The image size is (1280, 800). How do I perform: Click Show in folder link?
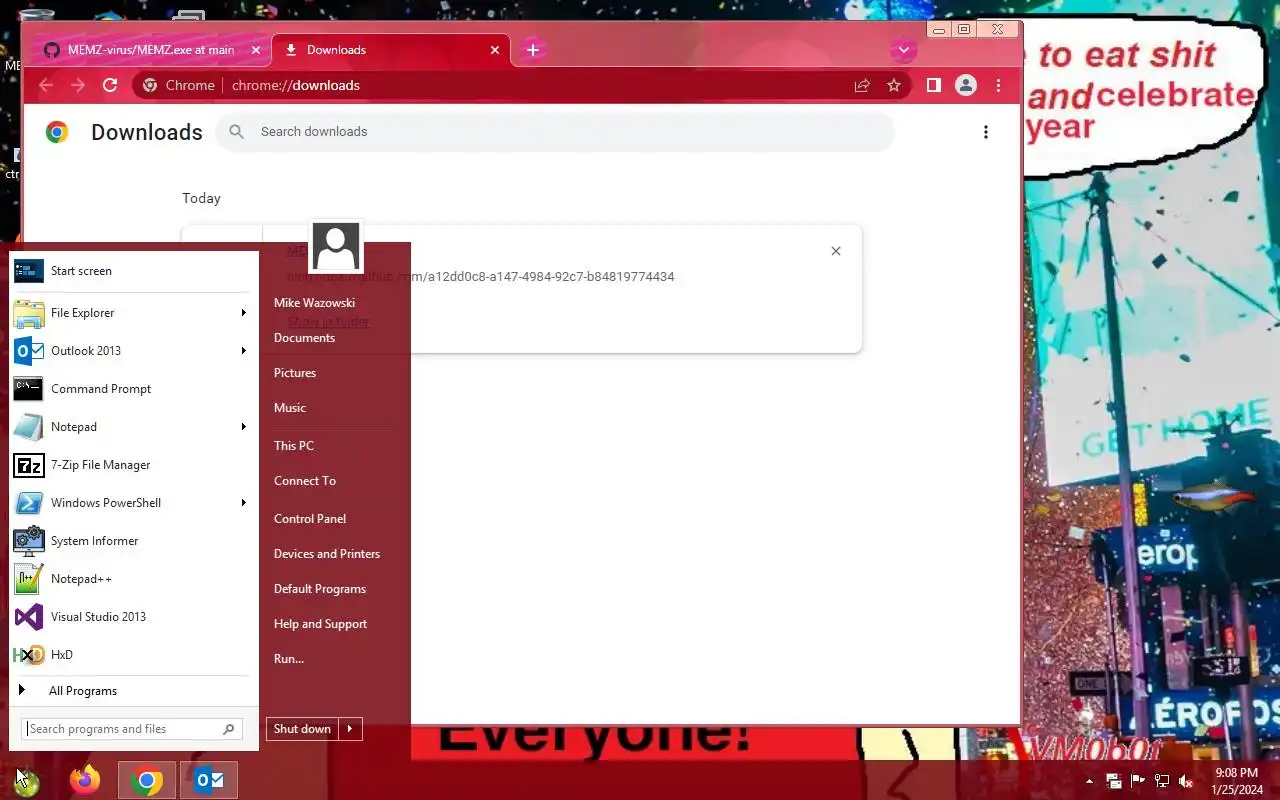[x=328, y=322]
